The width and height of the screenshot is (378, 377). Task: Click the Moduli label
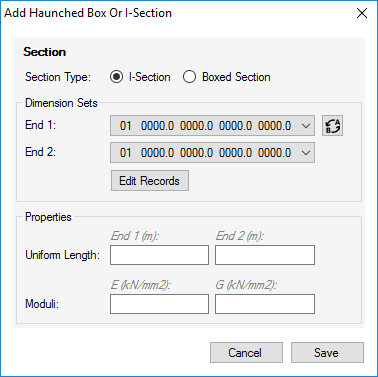click(x=42, y=304)
